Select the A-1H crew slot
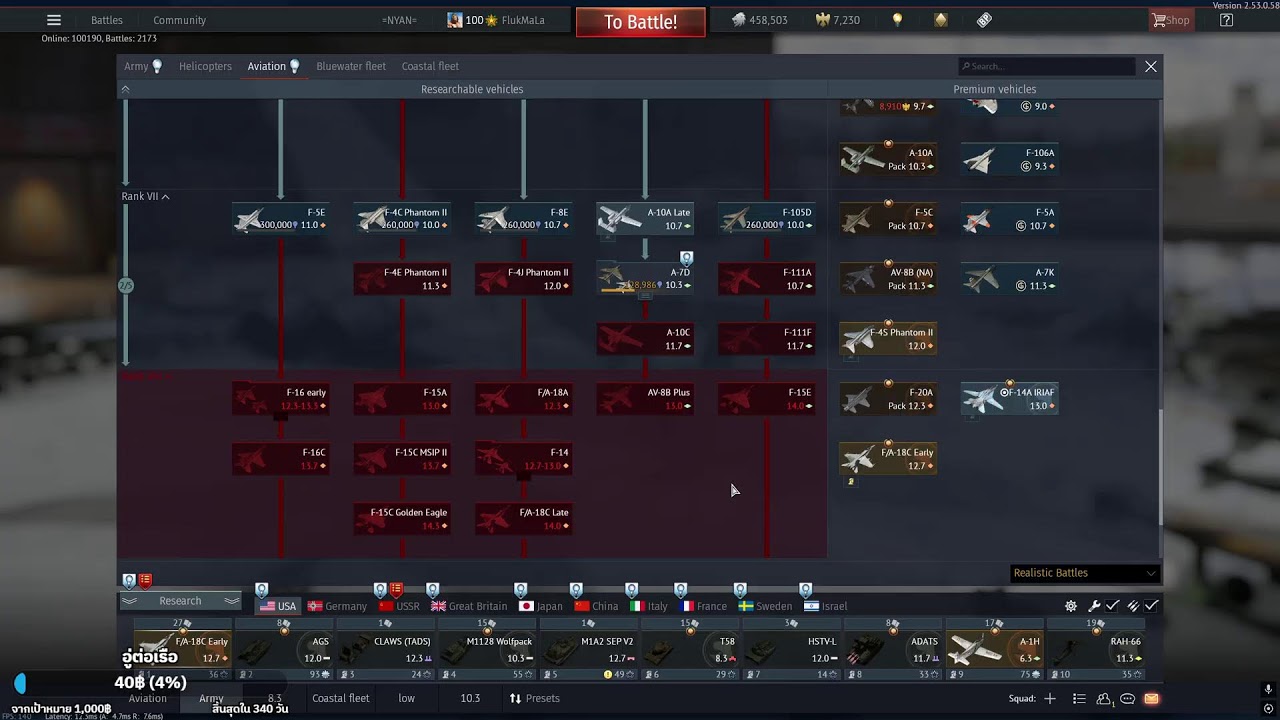 pos(994,649)
